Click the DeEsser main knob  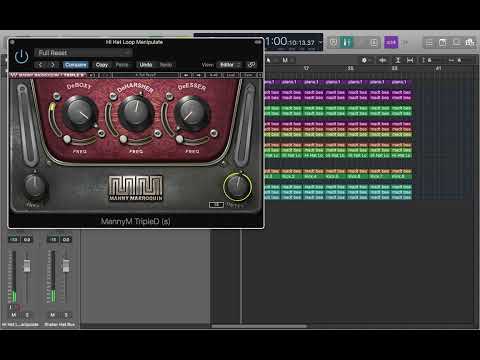[x=192, y=113]
